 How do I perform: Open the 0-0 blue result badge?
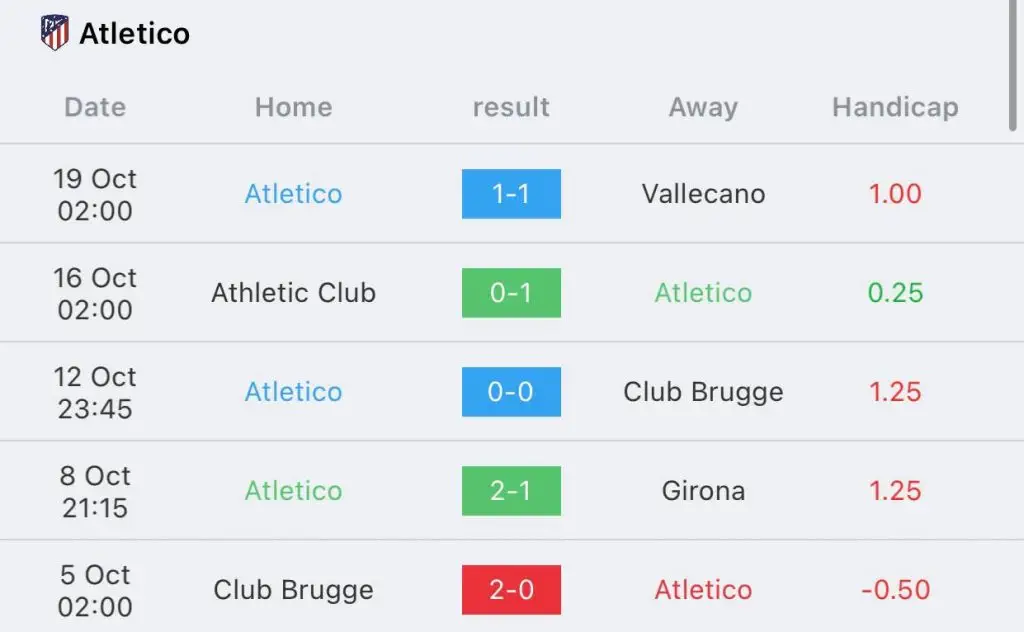tap(511, 392)
